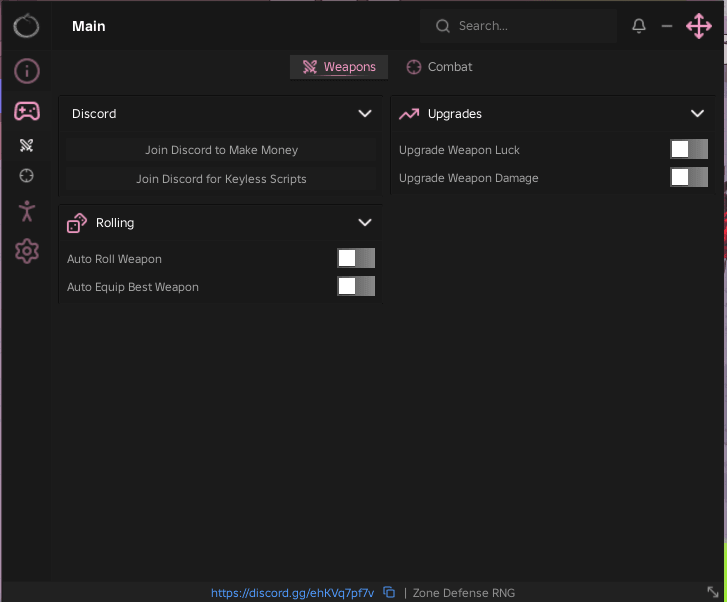Viewport: 727px width, 602px height.
Task: Collapse the Rolling section chevron
Action: tap(365, 223)
